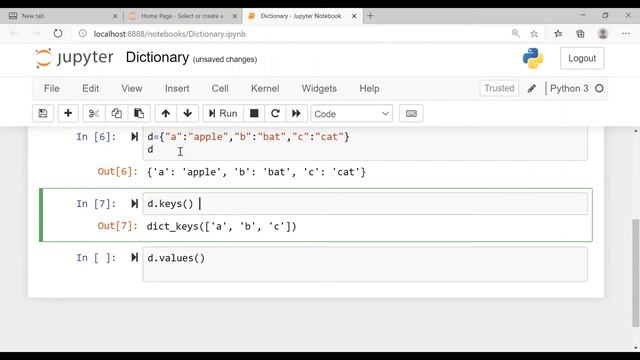
Task: Click the Python 3 kernel idle circle indicator
Action: [599, 89]
